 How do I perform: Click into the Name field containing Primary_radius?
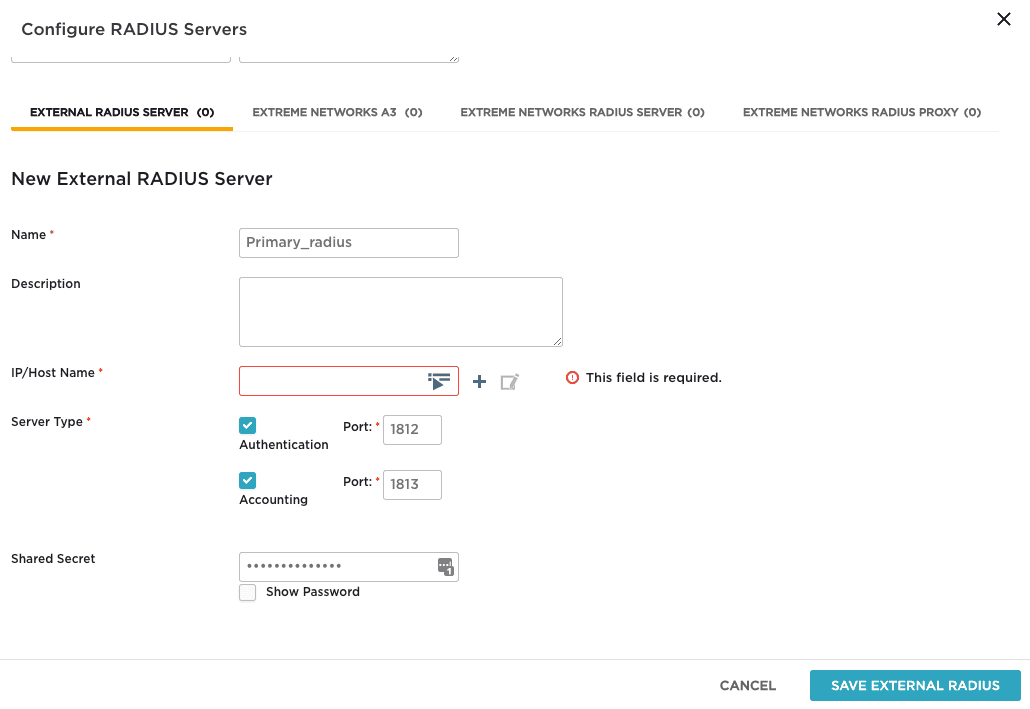tap(348, 243)
